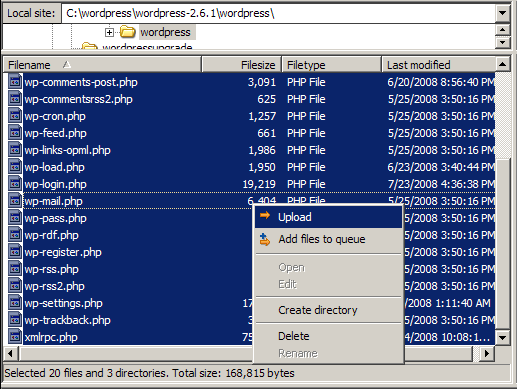Select the wp-load.php filename
517x389 pixels.
54,167
